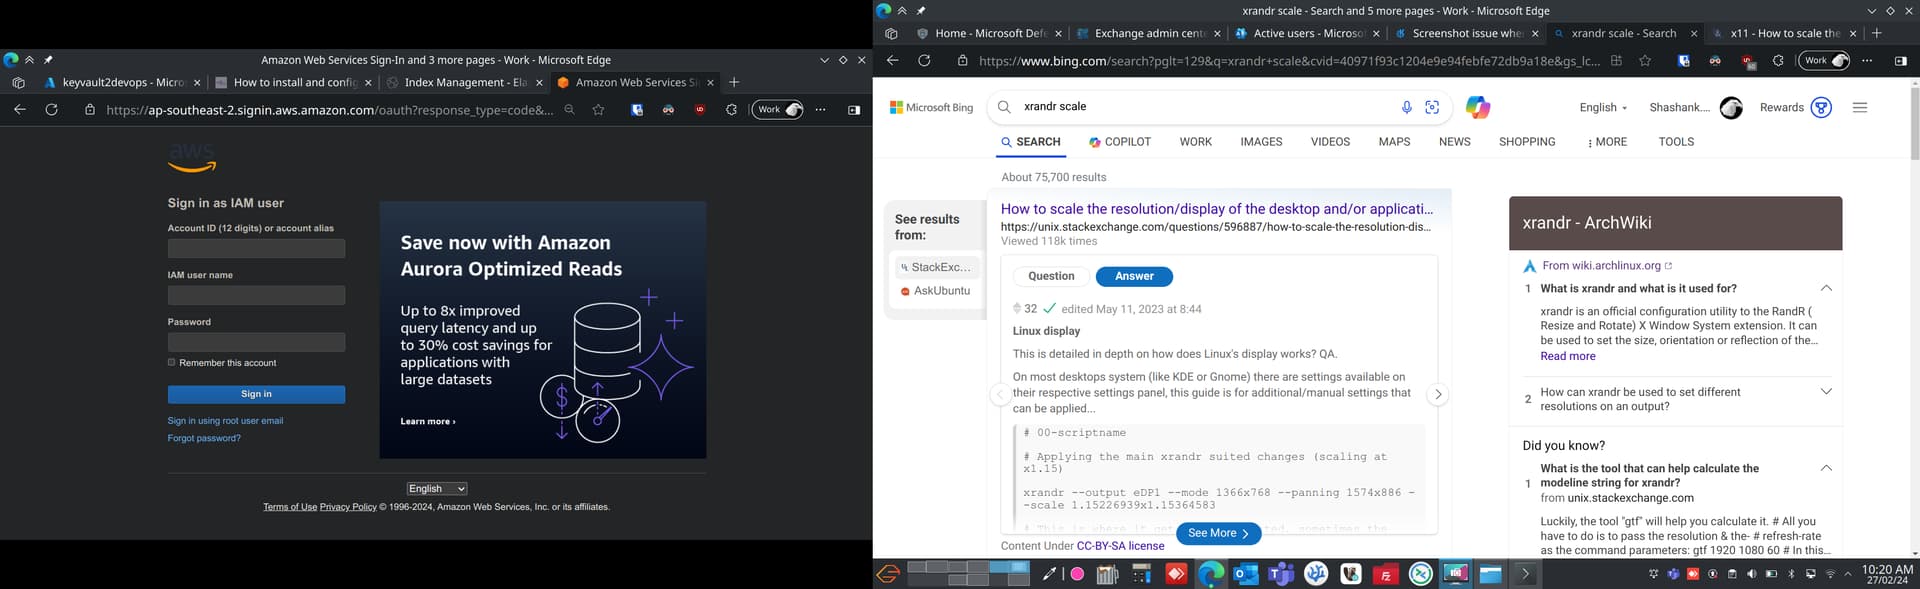Select the NEWS search tab
The height and width of the screenshot is (589, 1920).
(x=1454, y=142)
